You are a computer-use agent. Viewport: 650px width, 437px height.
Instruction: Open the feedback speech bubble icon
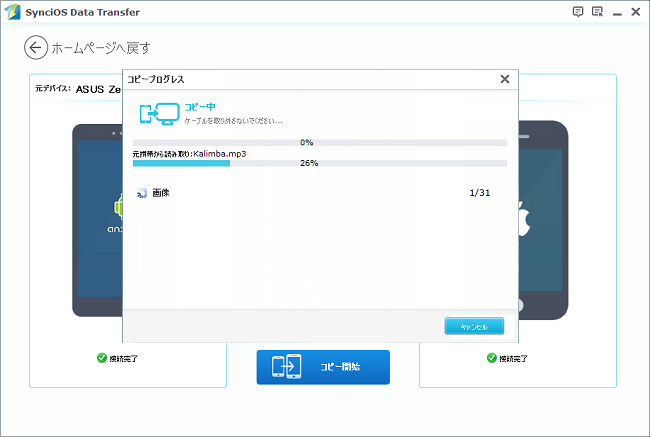(x=578, y=12)
